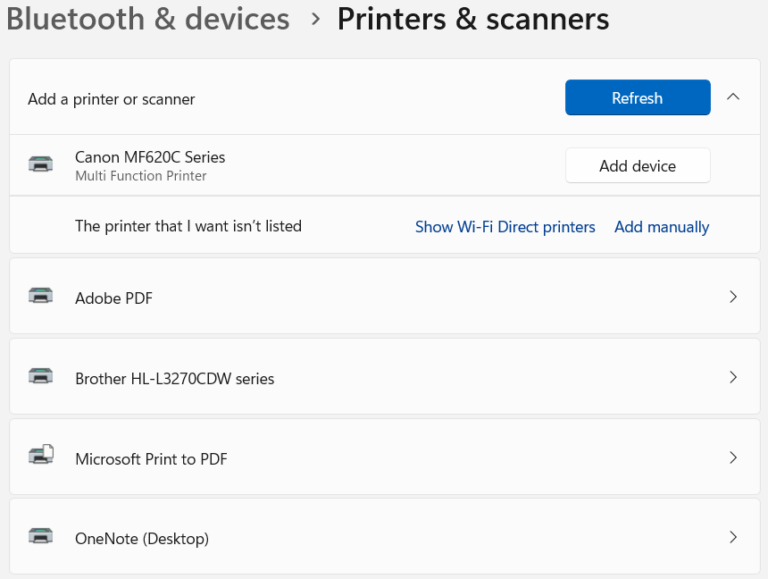Viewport: 768px width, 579px height.
Task: Click the Canon MF620C Series name text
Action: pyautogui.click(x=150, y=157)
